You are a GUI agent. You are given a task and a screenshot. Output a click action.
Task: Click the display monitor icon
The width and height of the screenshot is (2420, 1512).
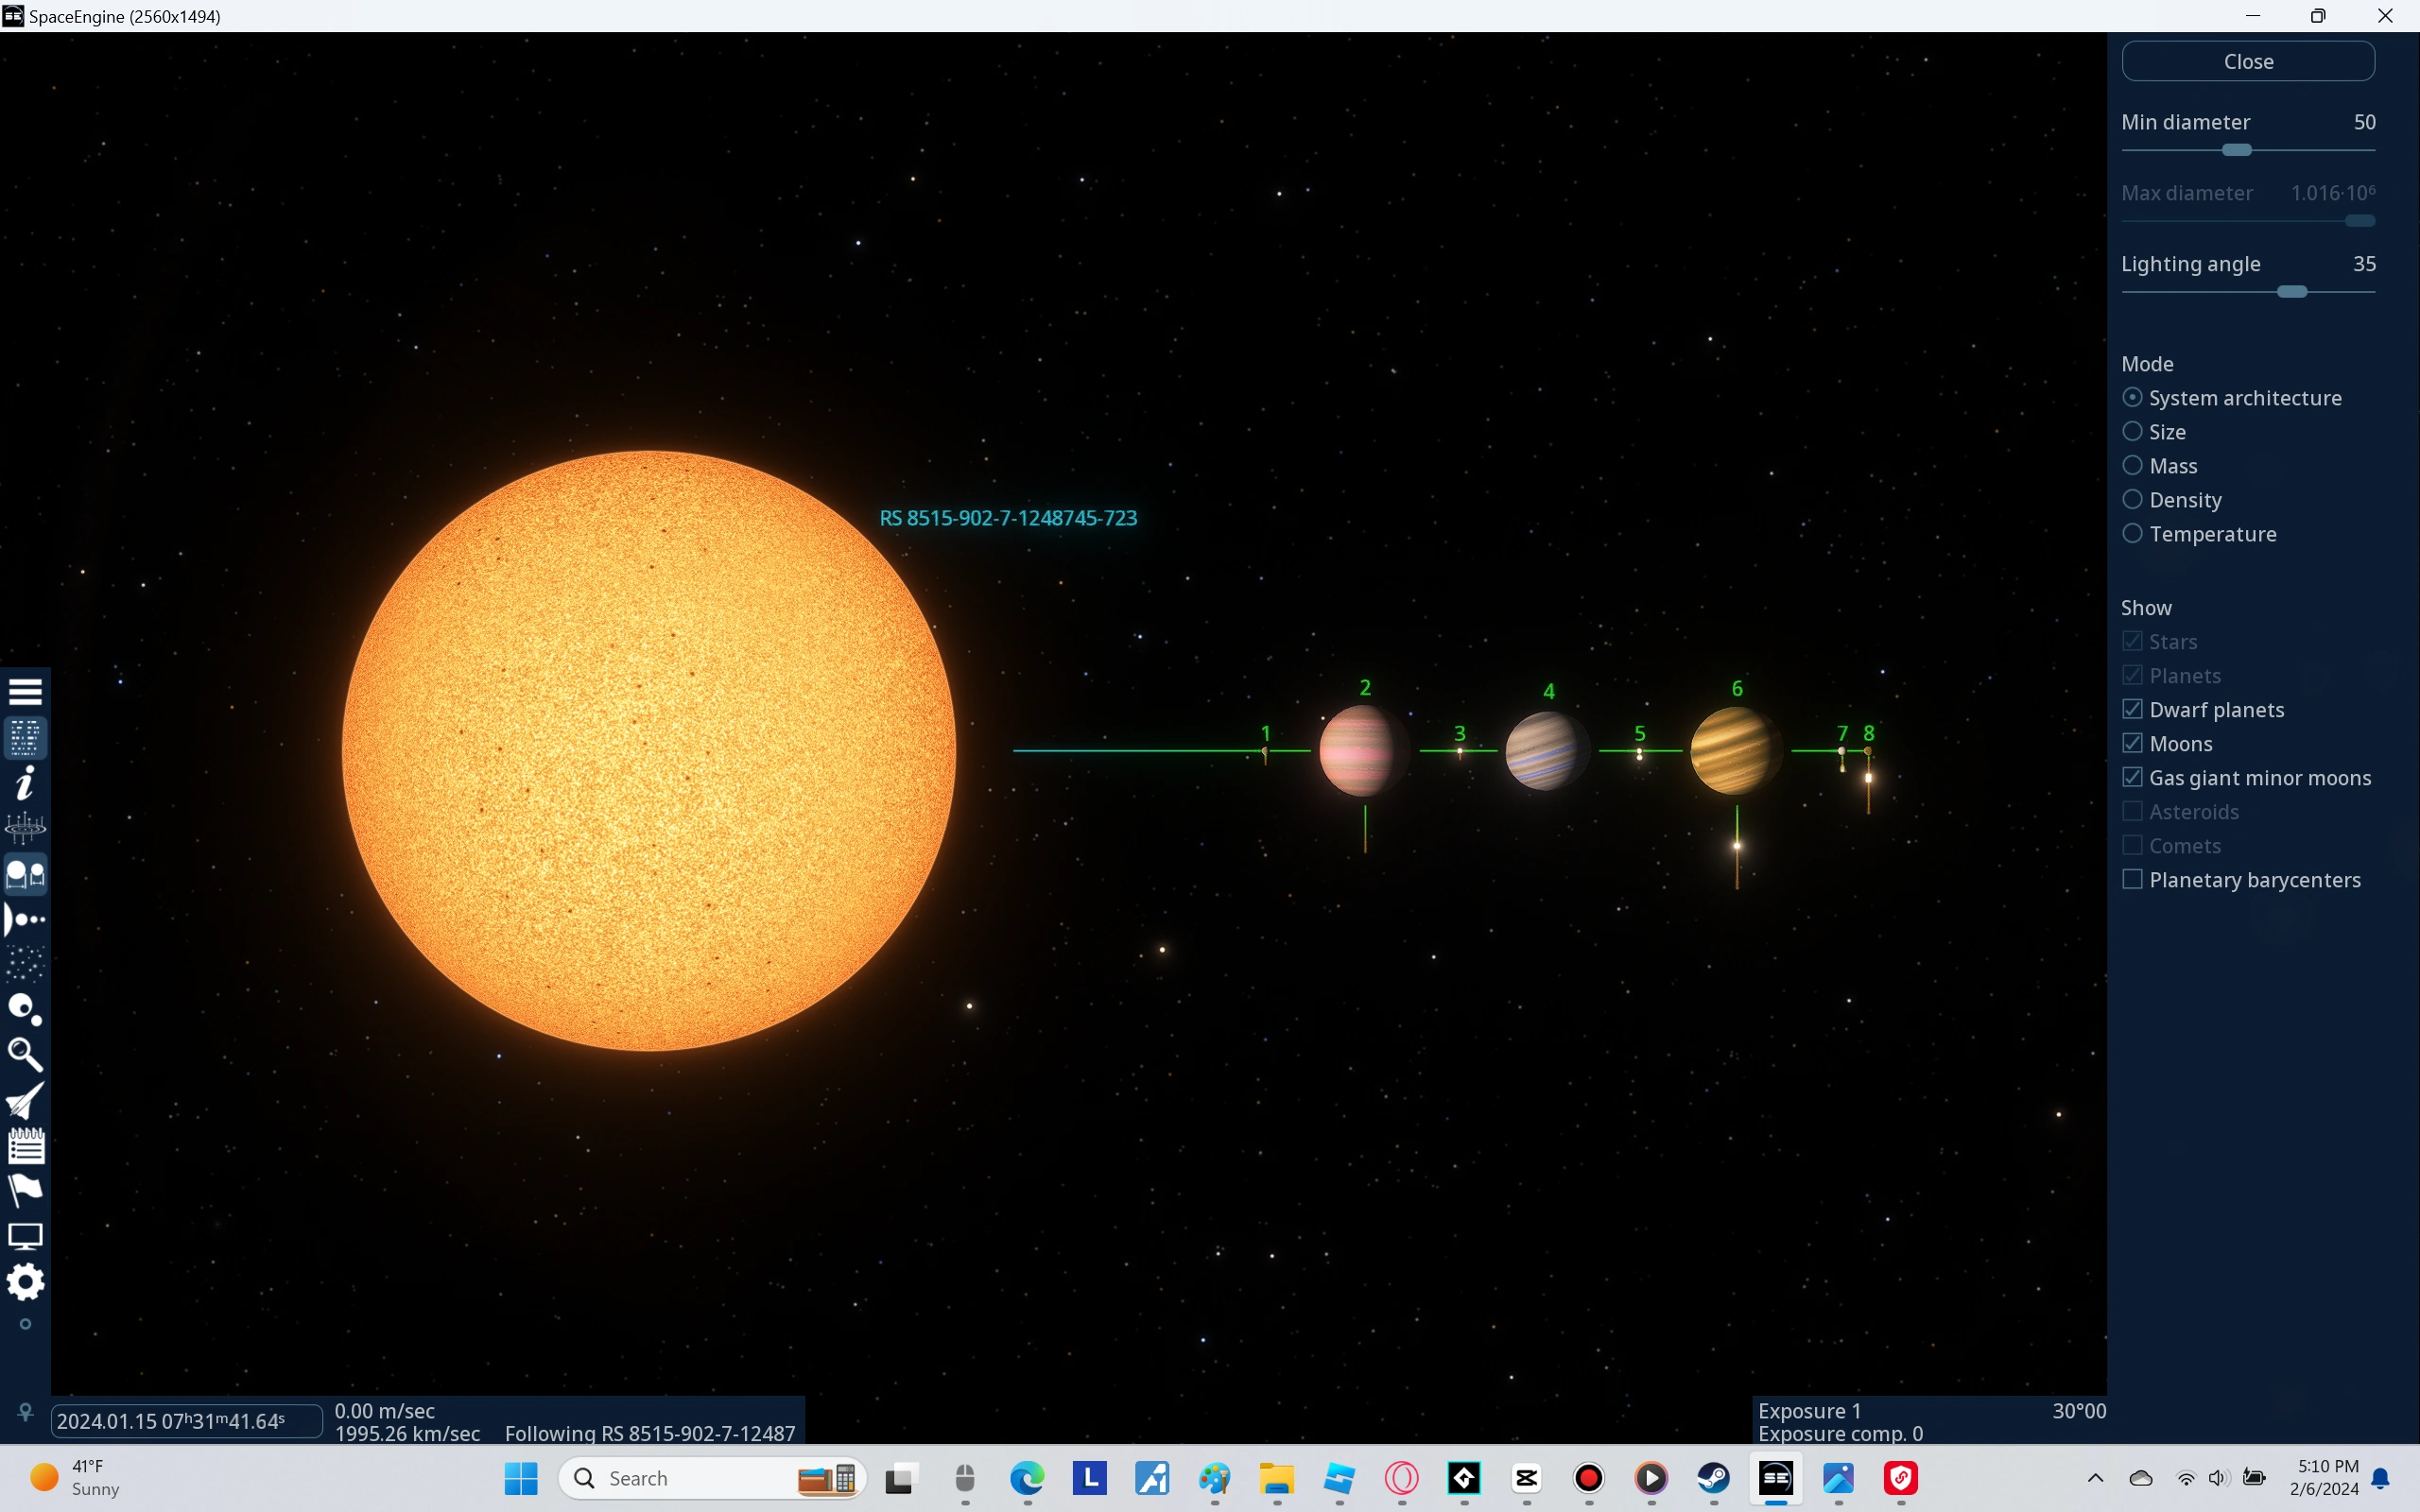click(25, 1236)
